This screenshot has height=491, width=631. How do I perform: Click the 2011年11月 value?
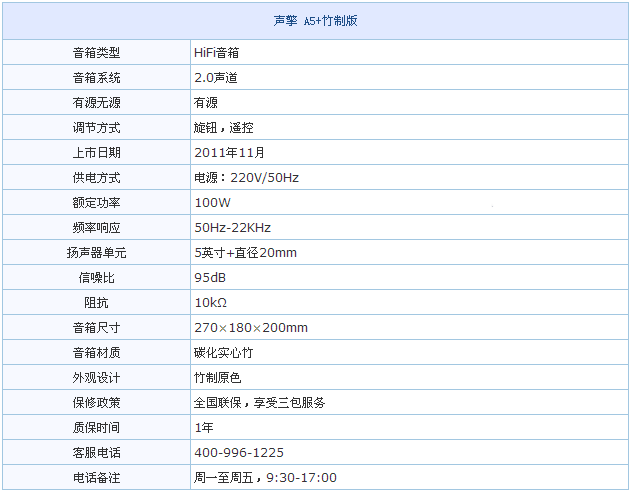tap(229, 152)
